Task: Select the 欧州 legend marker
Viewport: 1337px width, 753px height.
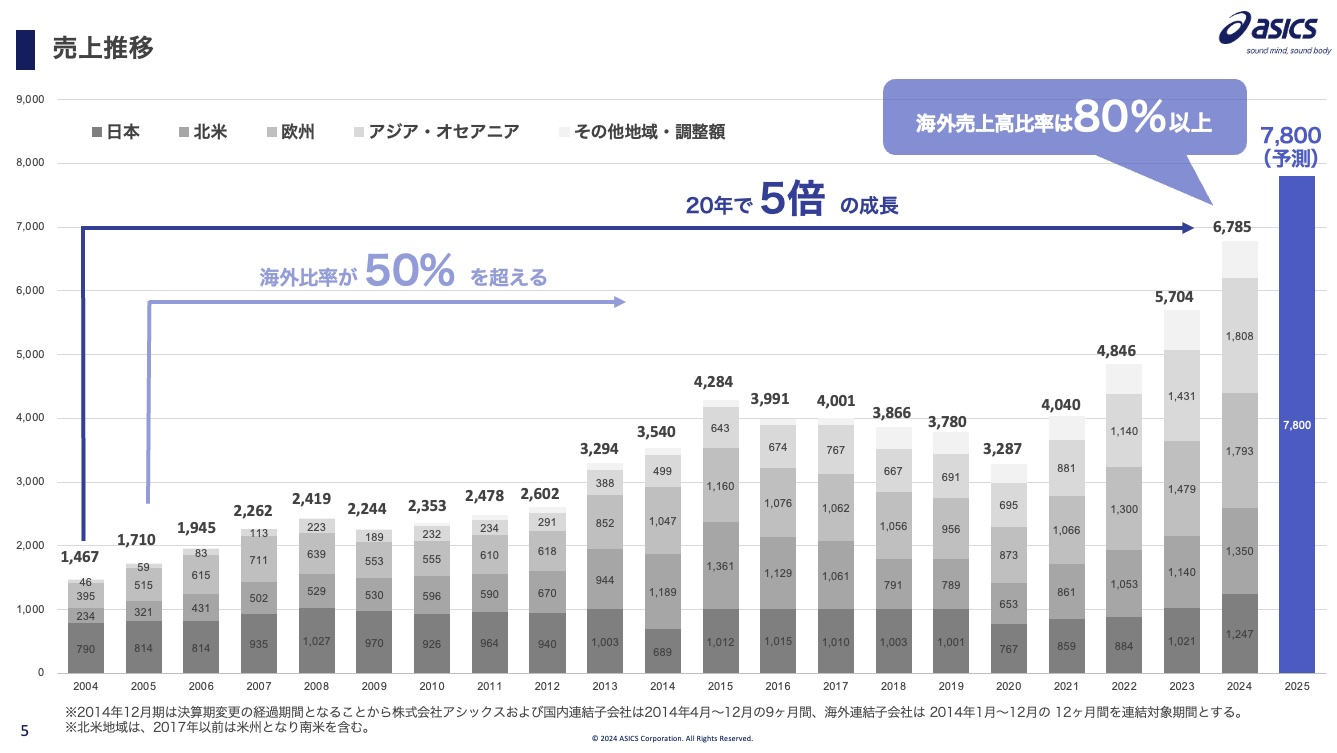Action: pos(272,132)
